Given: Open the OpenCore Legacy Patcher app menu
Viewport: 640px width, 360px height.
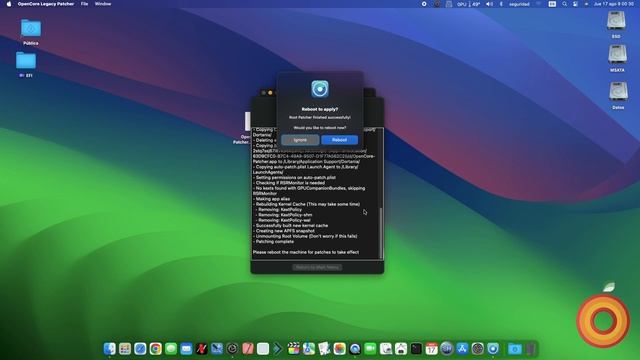Looking at the screenshot, I should (46, 4).
